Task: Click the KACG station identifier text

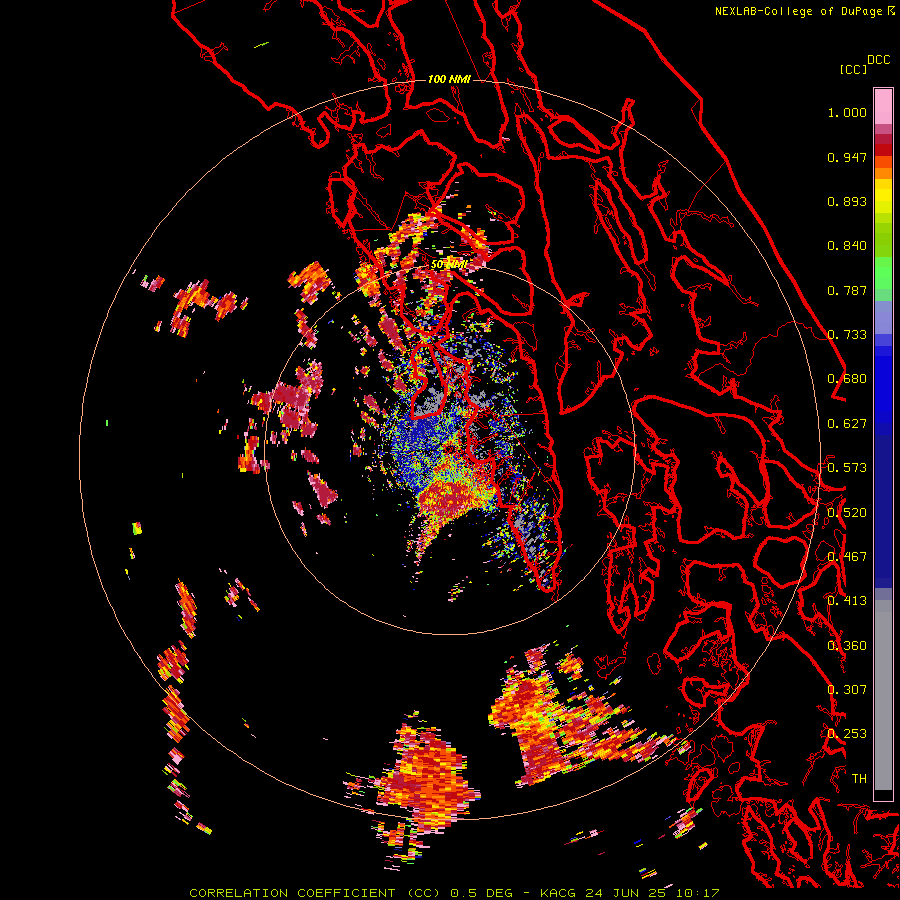Action: [560, 893]
